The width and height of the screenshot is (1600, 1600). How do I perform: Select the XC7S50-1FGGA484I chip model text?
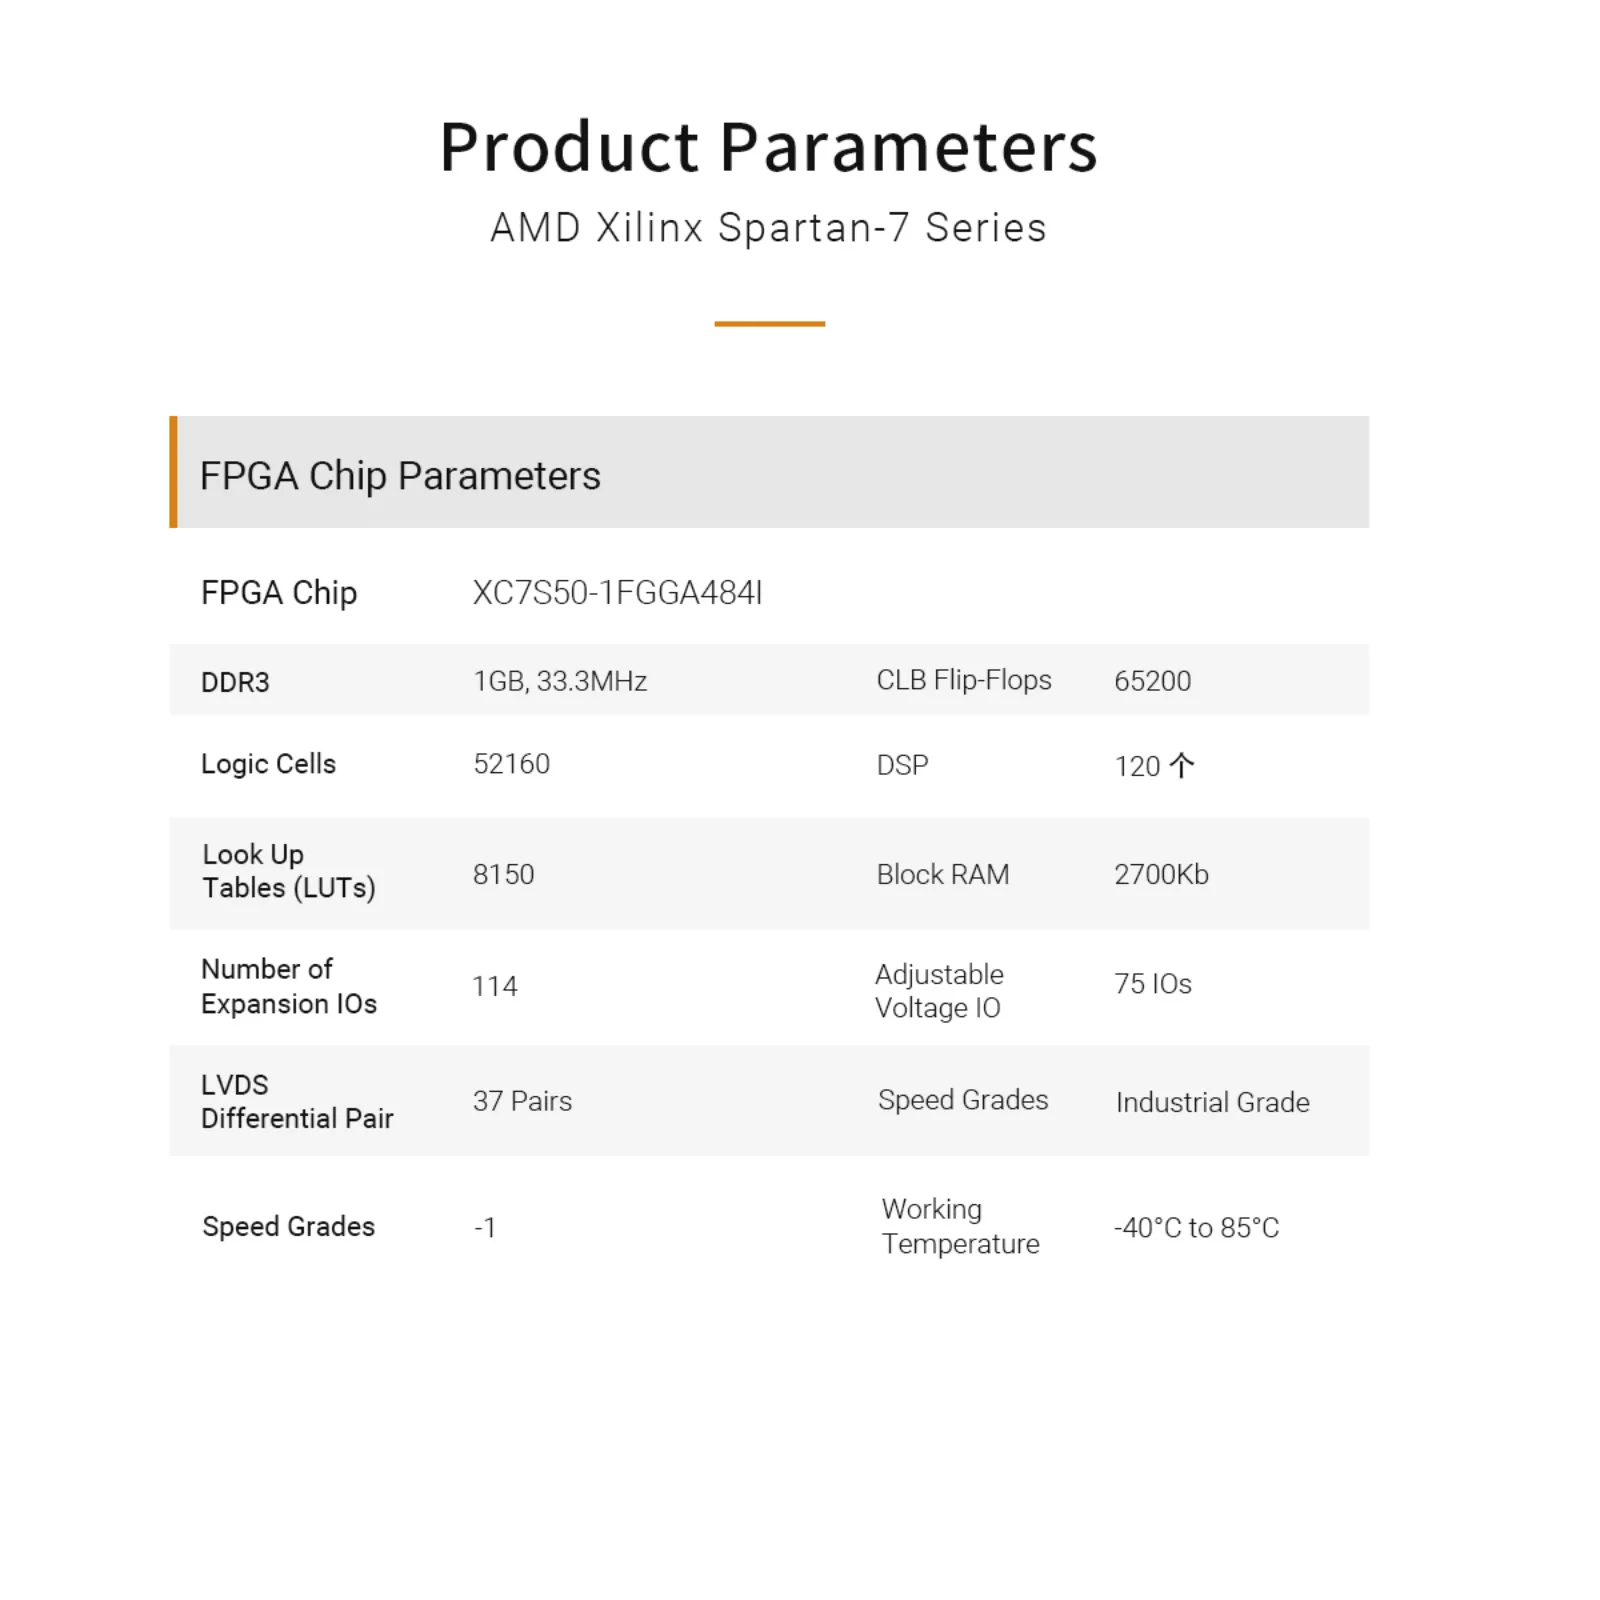[x=617, y=593]
